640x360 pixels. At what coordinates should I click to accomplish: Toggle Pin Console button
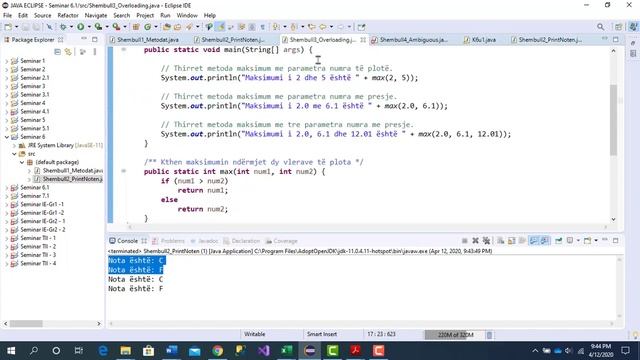(x=558, y=241)
